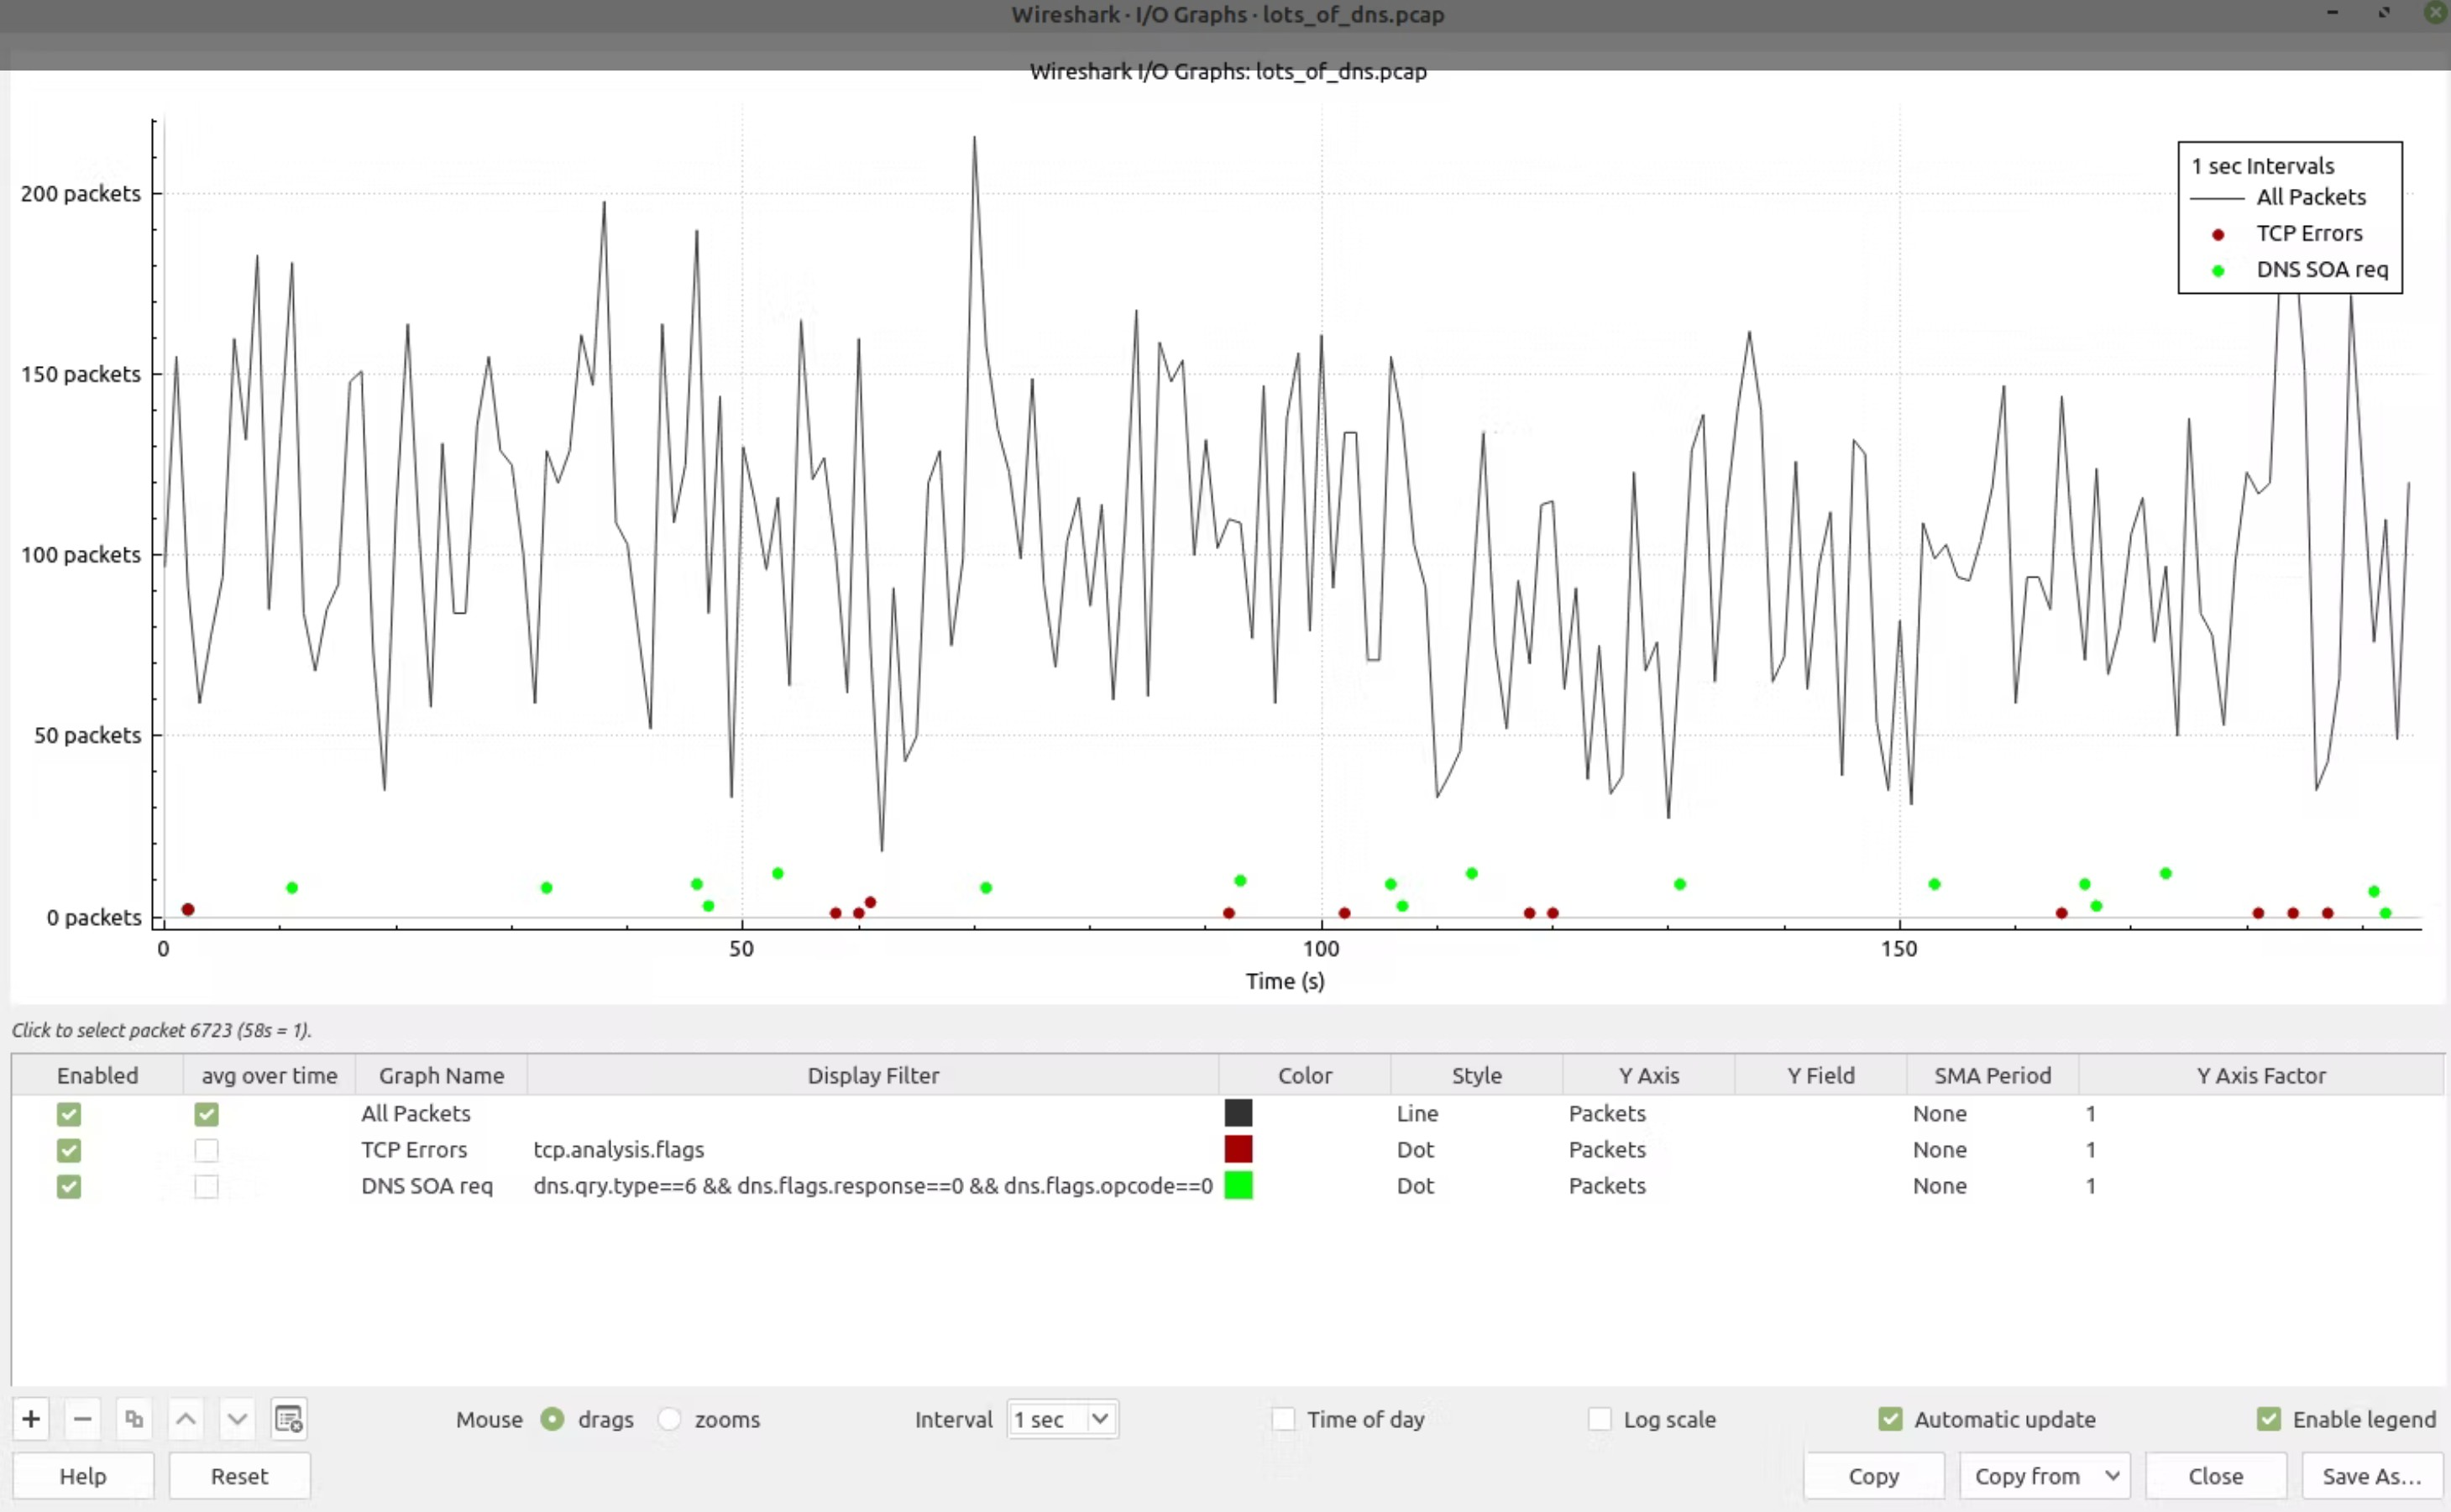
Task: Move graph up with arrow icon
Action: pos(186,1418)
